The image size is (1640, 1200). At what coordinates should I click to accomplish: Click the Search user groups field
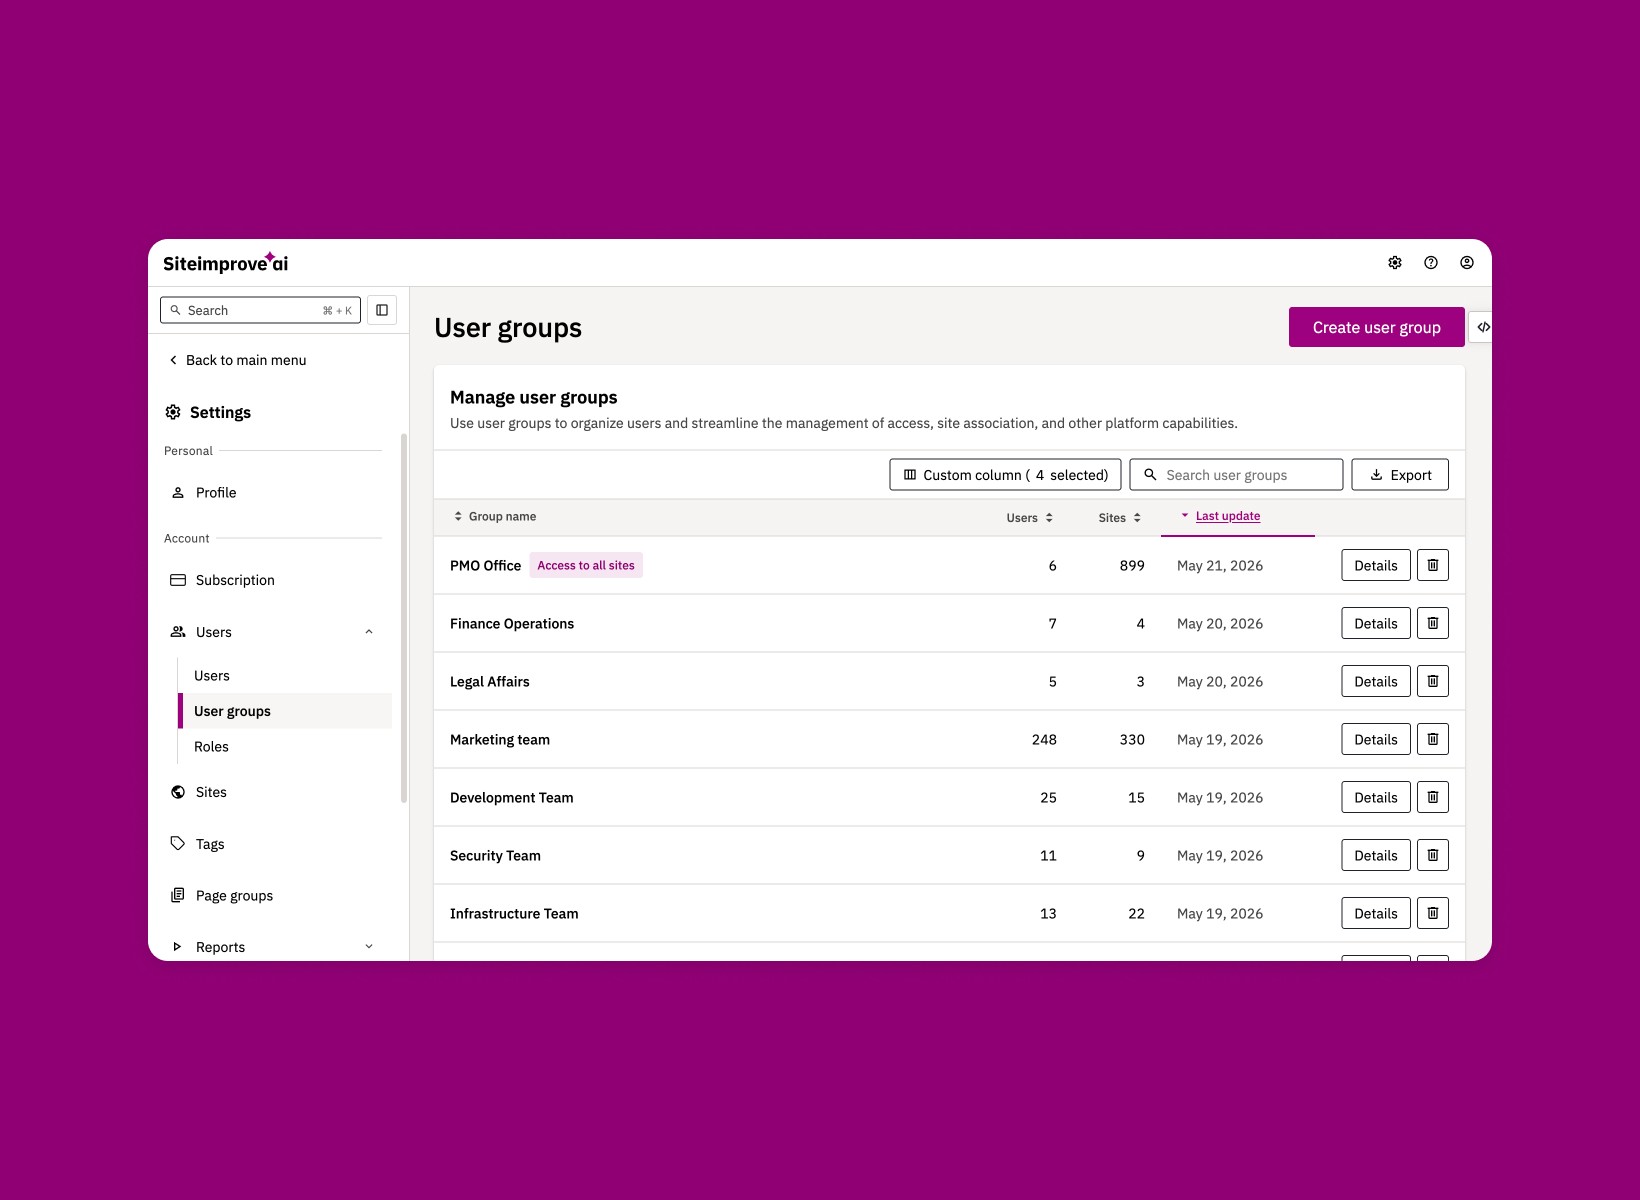coord(1236,475)
